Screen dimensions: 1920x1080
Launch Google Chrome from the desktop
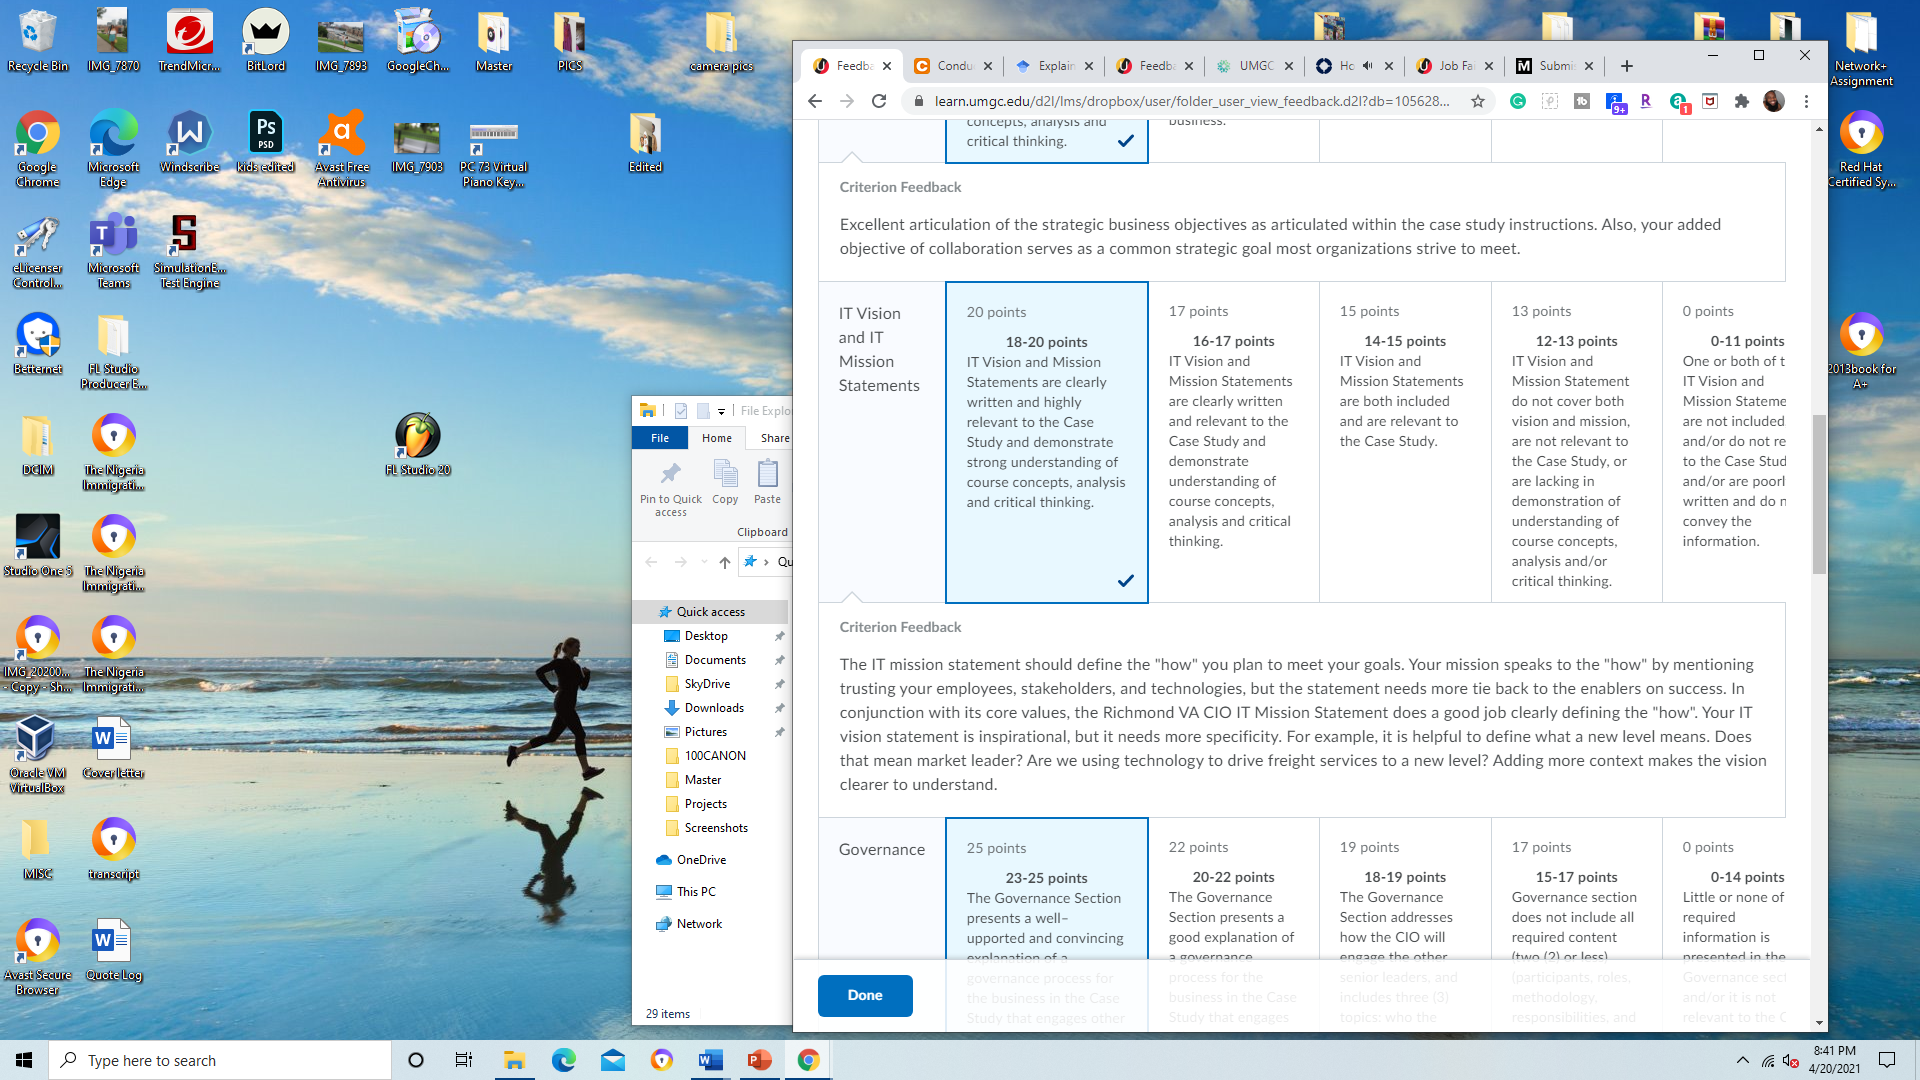coord(37,148)
